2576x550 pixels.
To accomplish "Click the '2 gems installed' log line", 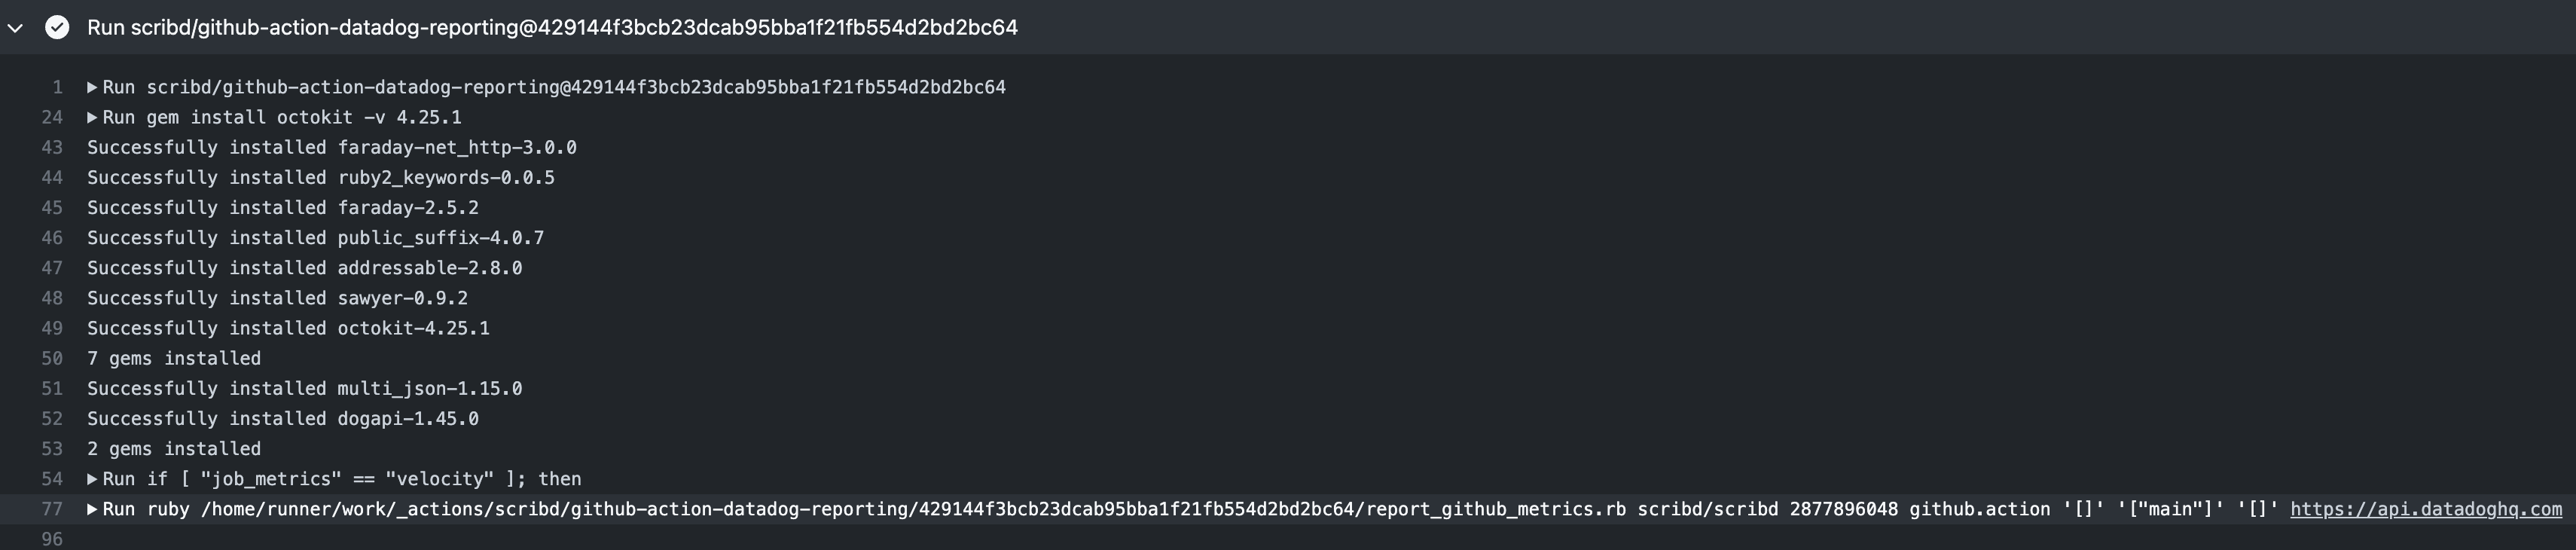I will click(x=174, y=449).
